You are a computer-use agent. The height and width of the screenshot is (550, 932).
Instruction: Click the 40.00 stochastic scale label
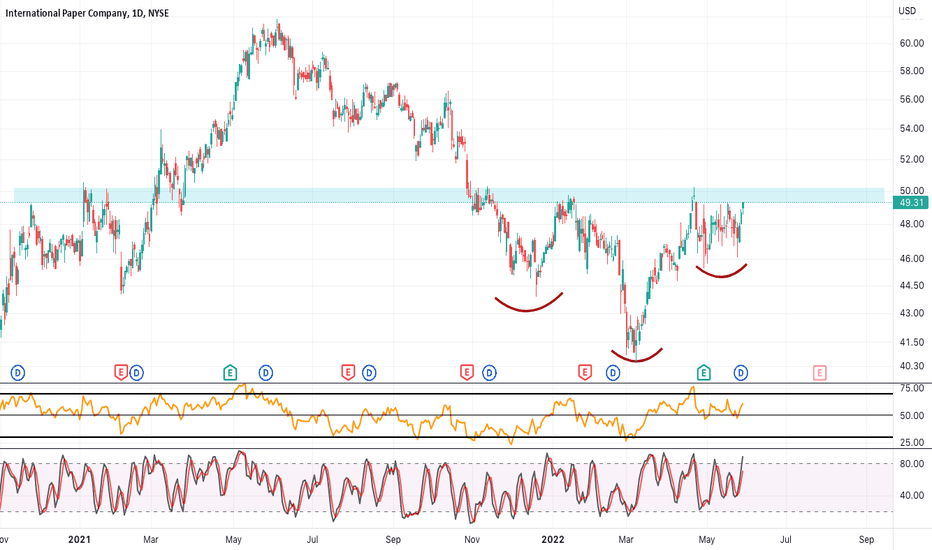pyautogui.click(x=912, y=495)
